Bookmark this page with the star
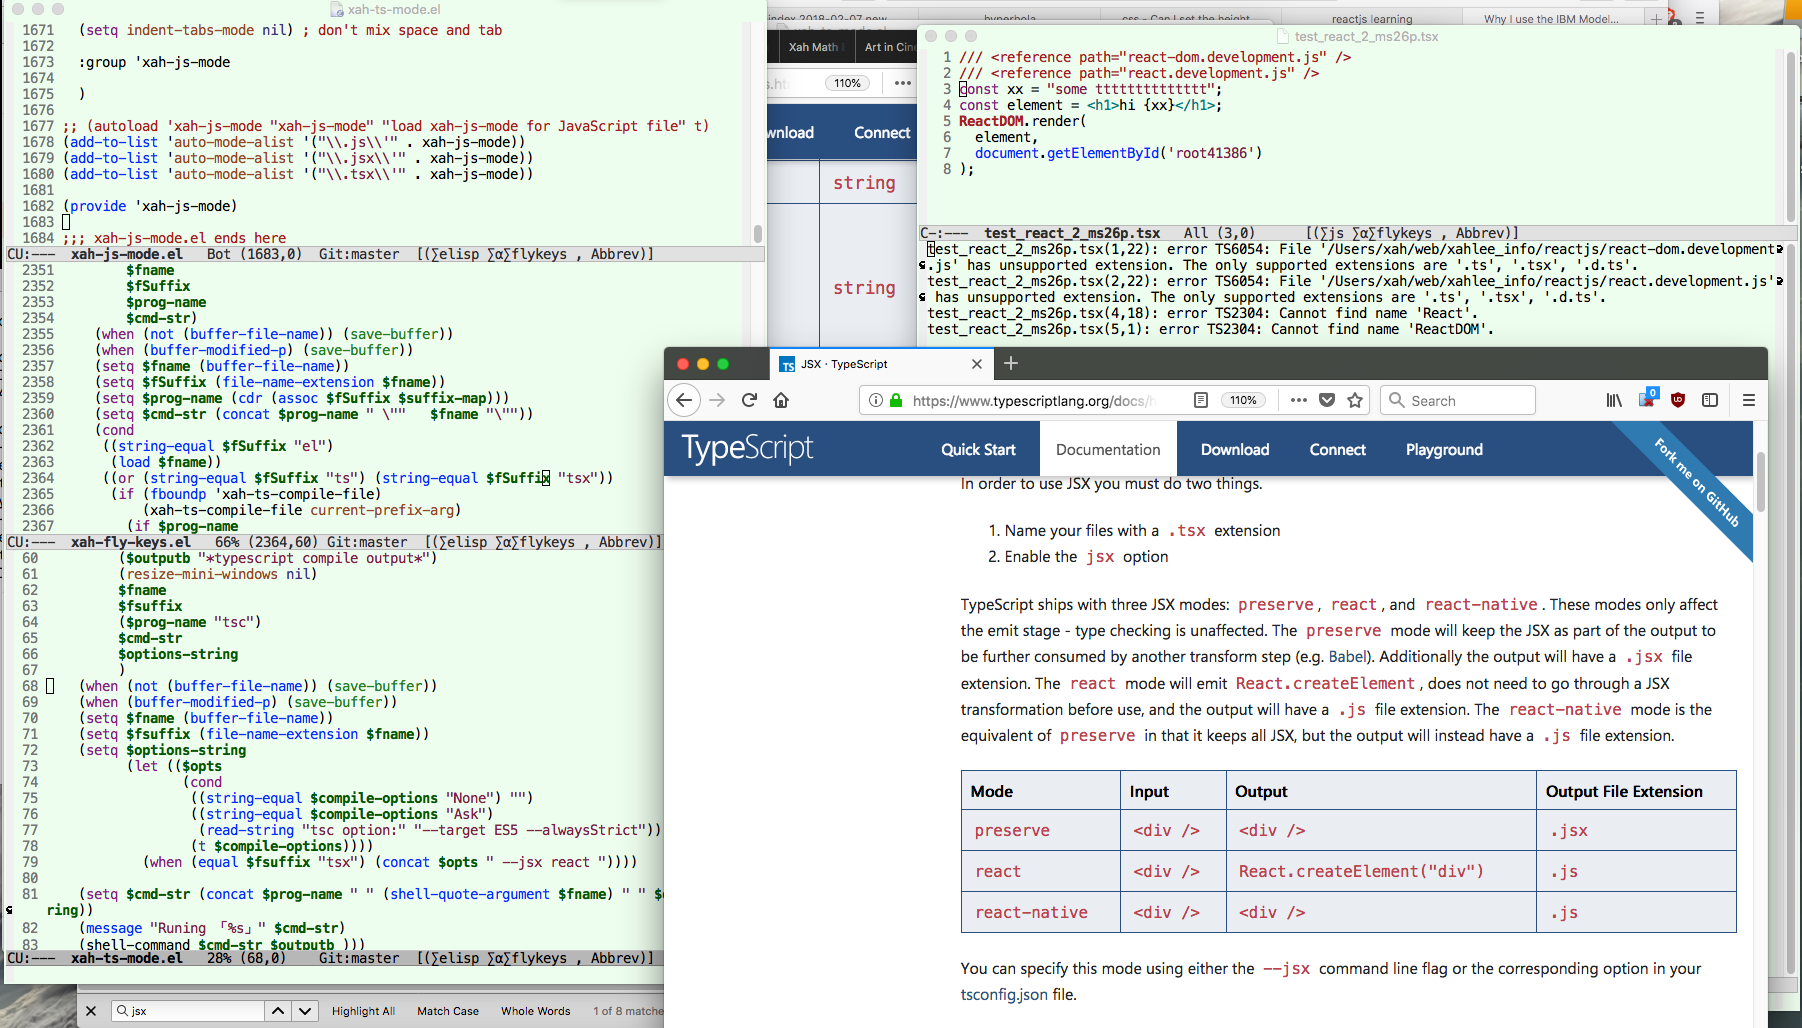 1355,400
